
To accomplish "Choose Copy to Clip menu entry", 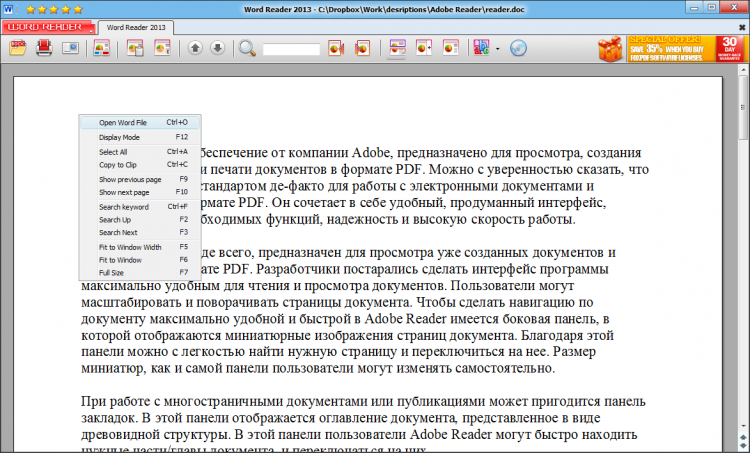I will (140, 165).
